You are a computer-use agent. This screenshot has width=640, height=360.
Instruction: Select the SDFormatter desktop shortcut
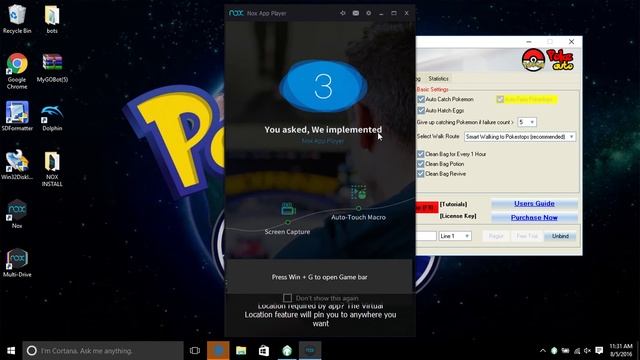click(17, 116)
